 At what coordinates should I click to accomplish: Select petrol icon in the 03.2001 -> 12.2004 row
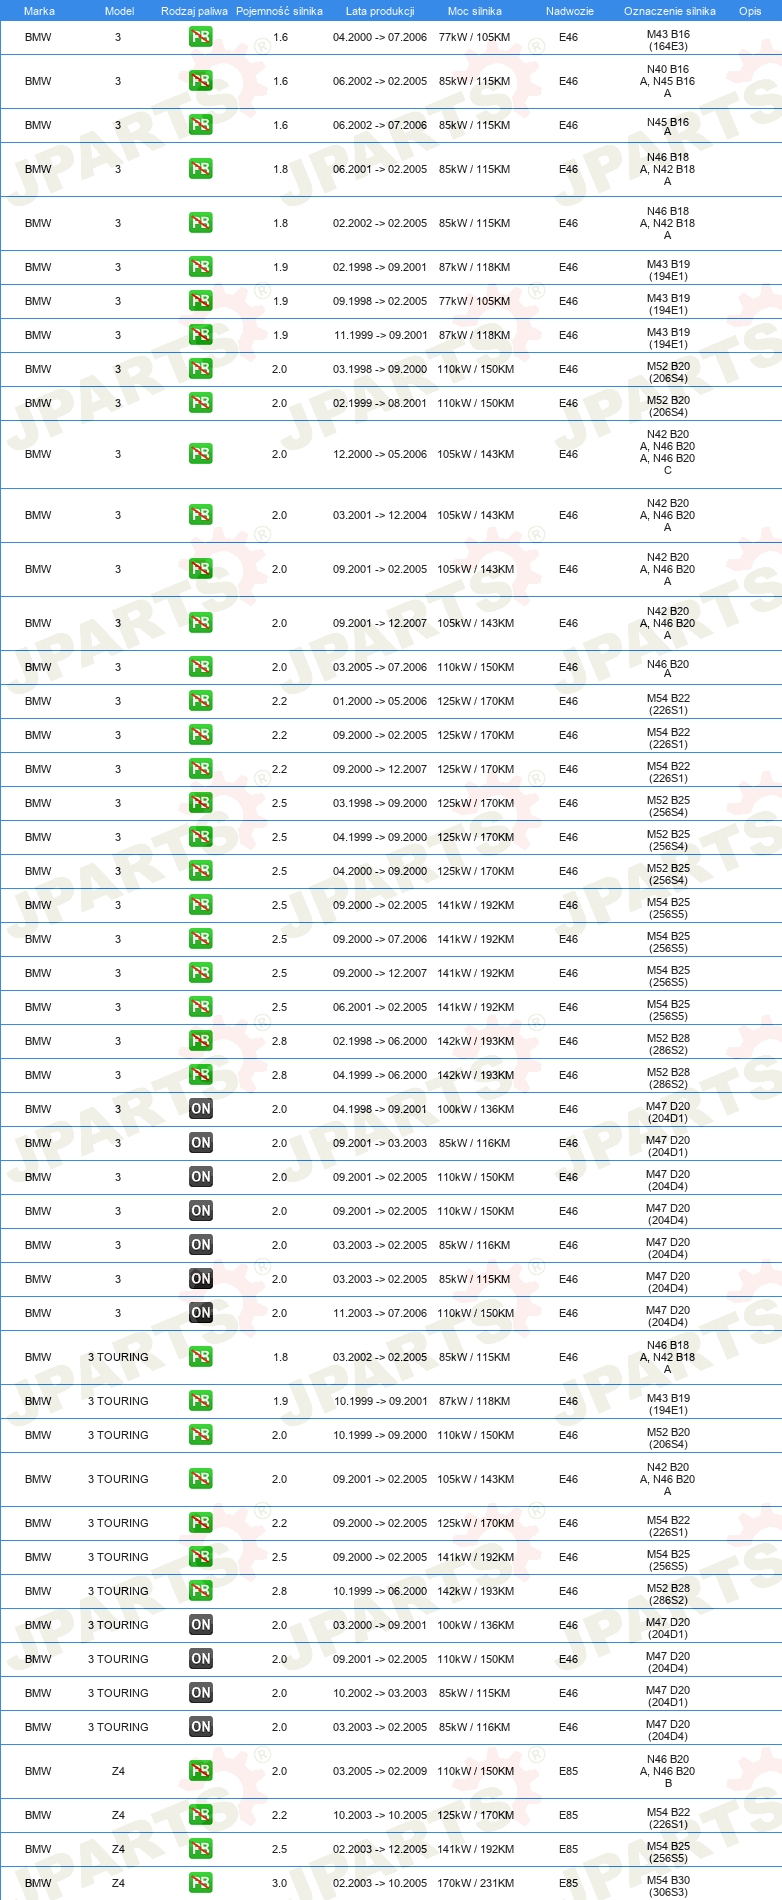pos(201,515)
